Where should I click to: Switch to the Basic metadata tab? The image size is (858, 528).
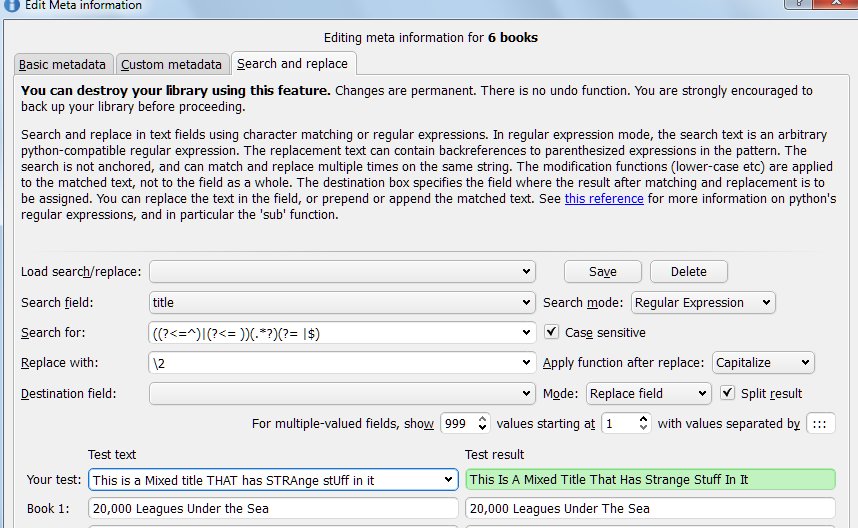(62, 65)
